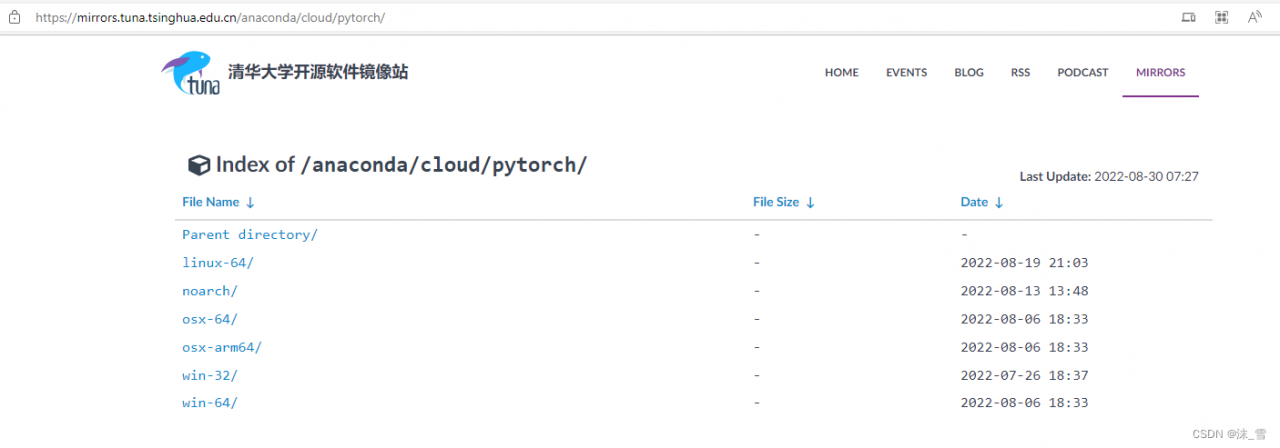Click the QR code icon in address bar
Image resolution: width=1280 pixels, height=448 pixels.
point(1221,17)
